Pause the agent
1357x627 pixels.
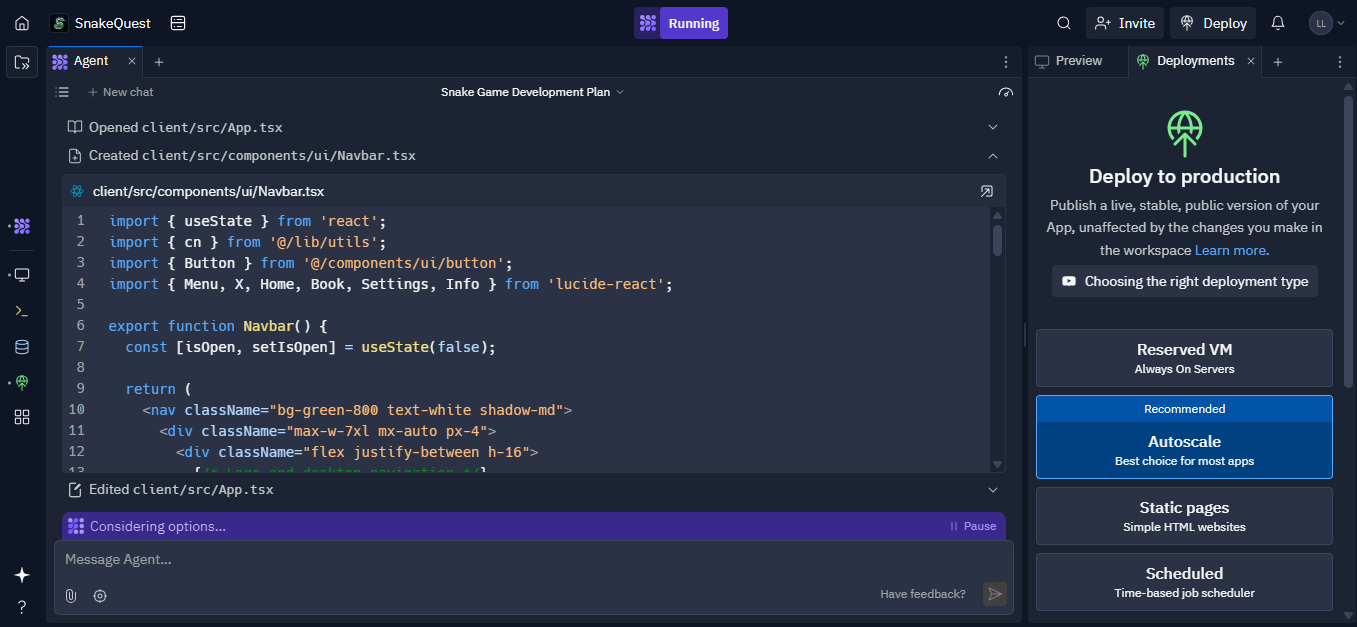[973, 526]
